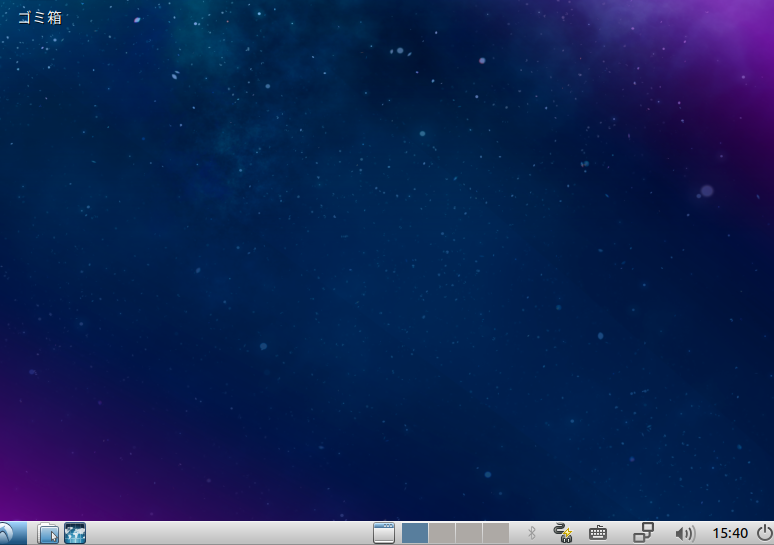
Task: Open the volume control speaker icon
Action: [685, 534]
